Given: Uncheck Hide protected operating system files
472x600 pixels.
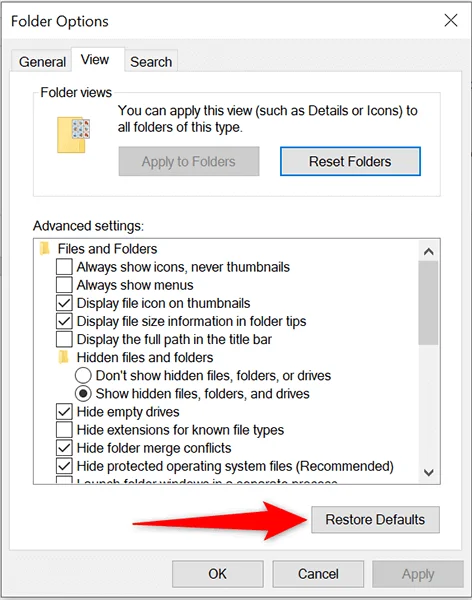Looking at the screenshot, I should click(64, 466).
